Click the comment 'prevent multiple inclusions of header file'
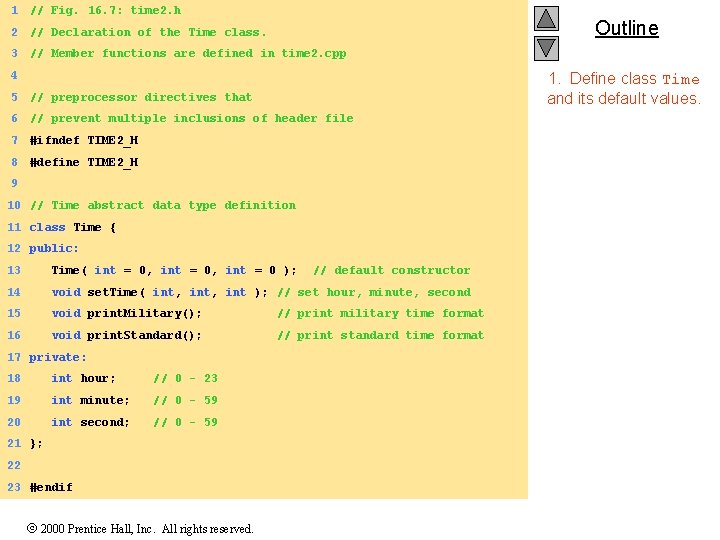Viewport: 720px width, 540px height. tap(202, 118)
